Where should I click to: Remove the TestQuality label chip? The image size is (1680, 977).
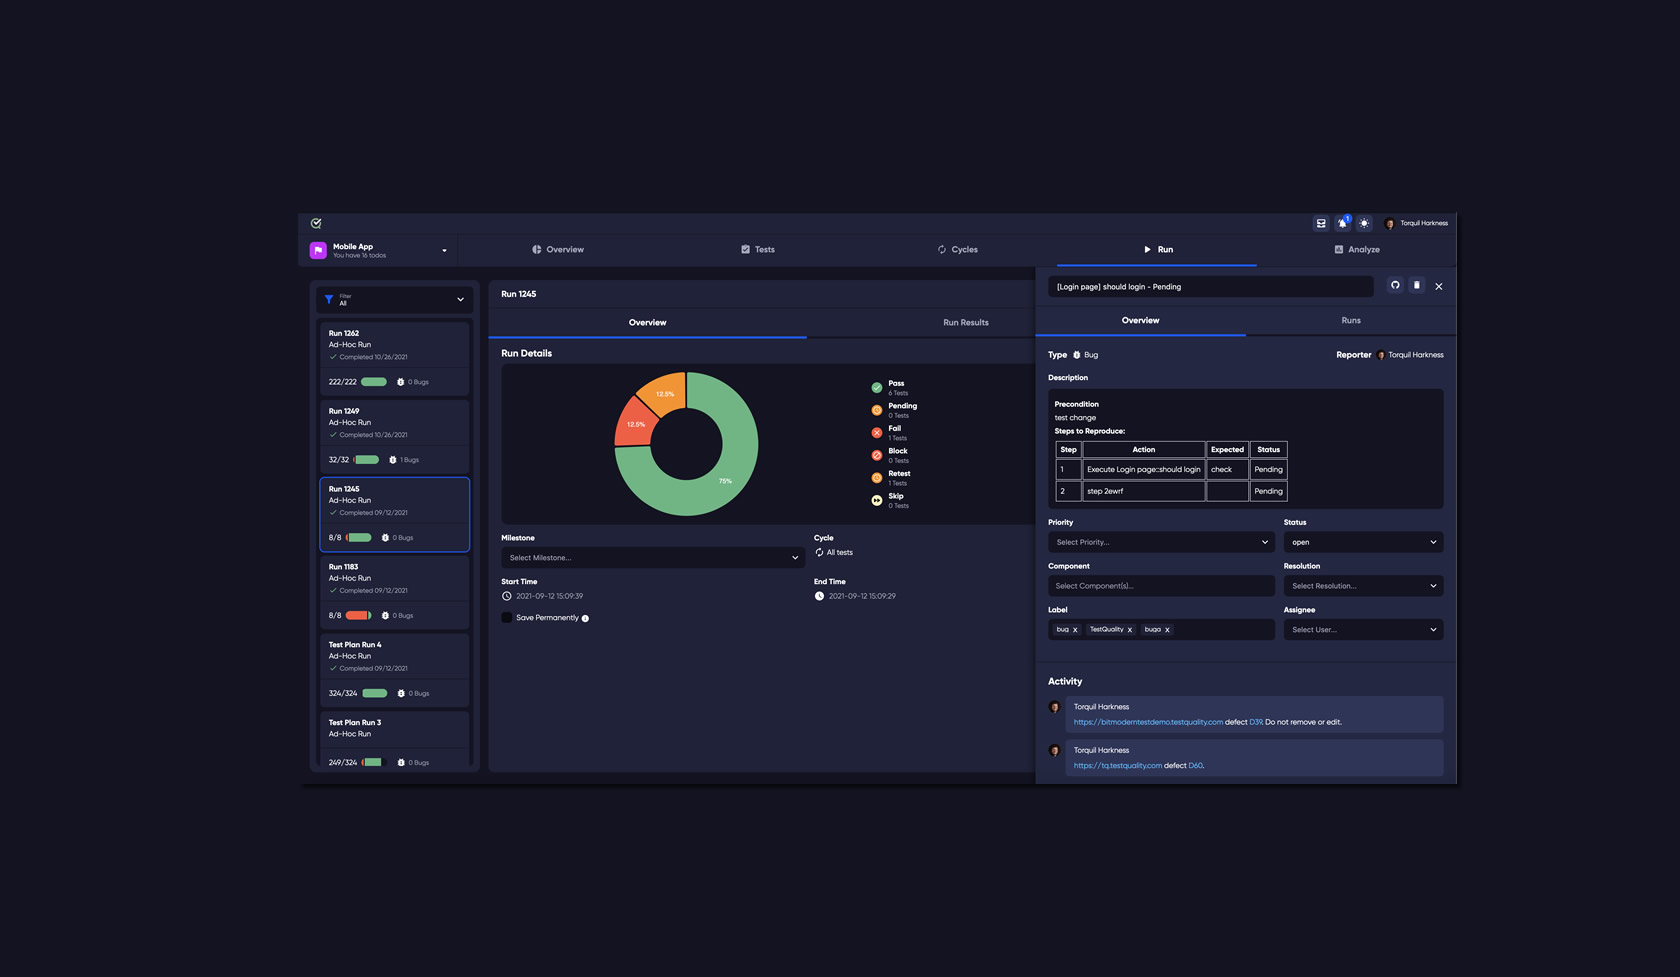tap(1129, 630)
